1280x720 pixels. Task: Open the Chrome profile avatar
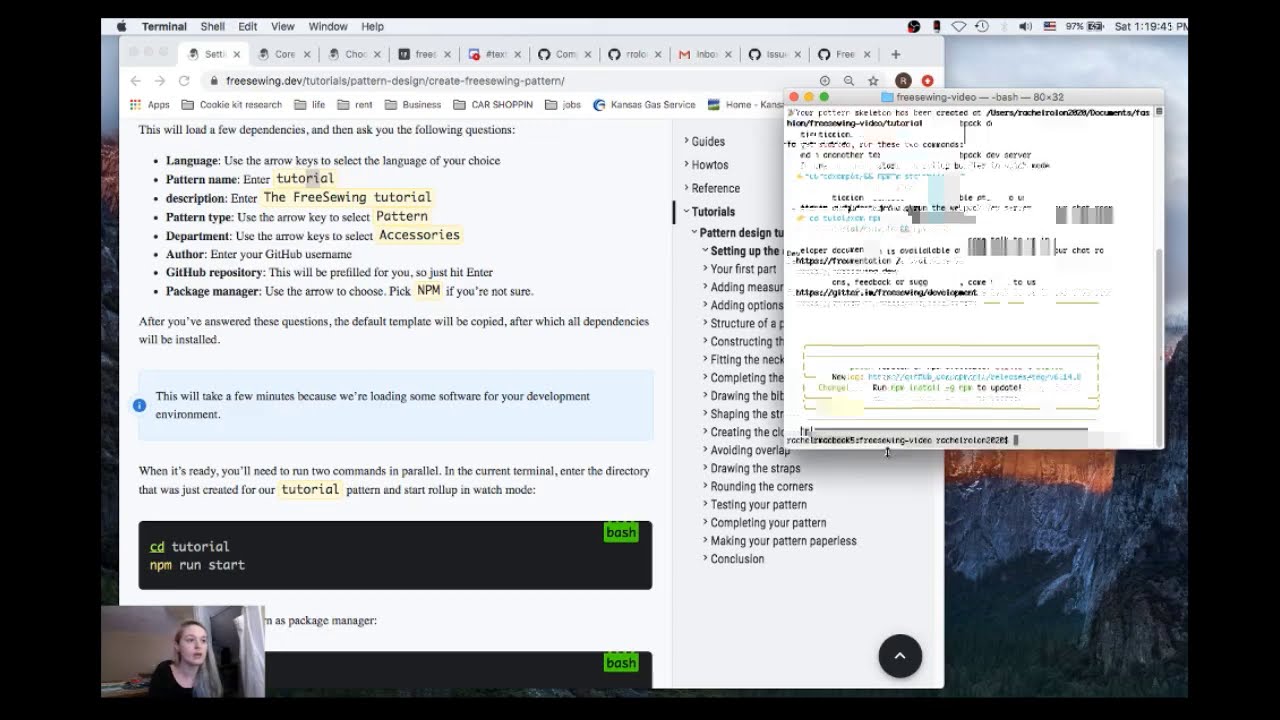903,81
